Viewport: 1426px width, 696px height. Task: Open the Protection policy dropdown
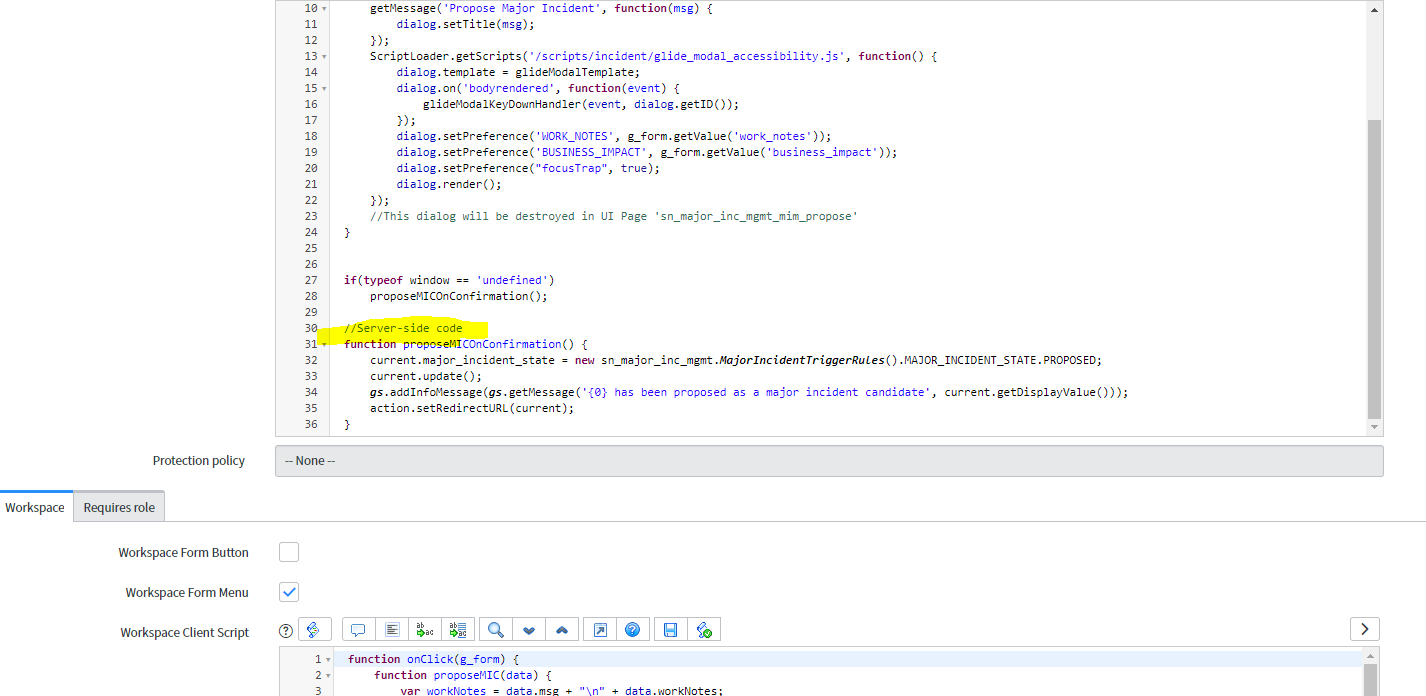click(829, 461)
